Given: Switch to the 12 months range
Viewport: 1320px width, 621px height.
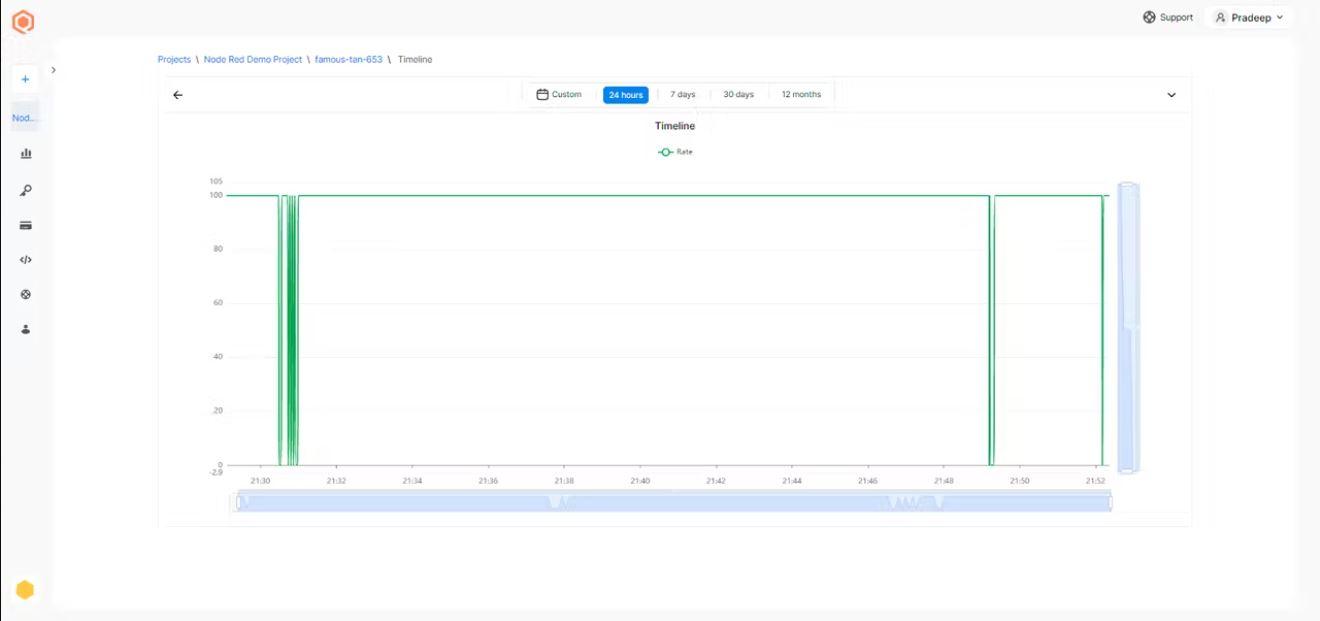Looking at the screenshot, I should coord(801,95).
